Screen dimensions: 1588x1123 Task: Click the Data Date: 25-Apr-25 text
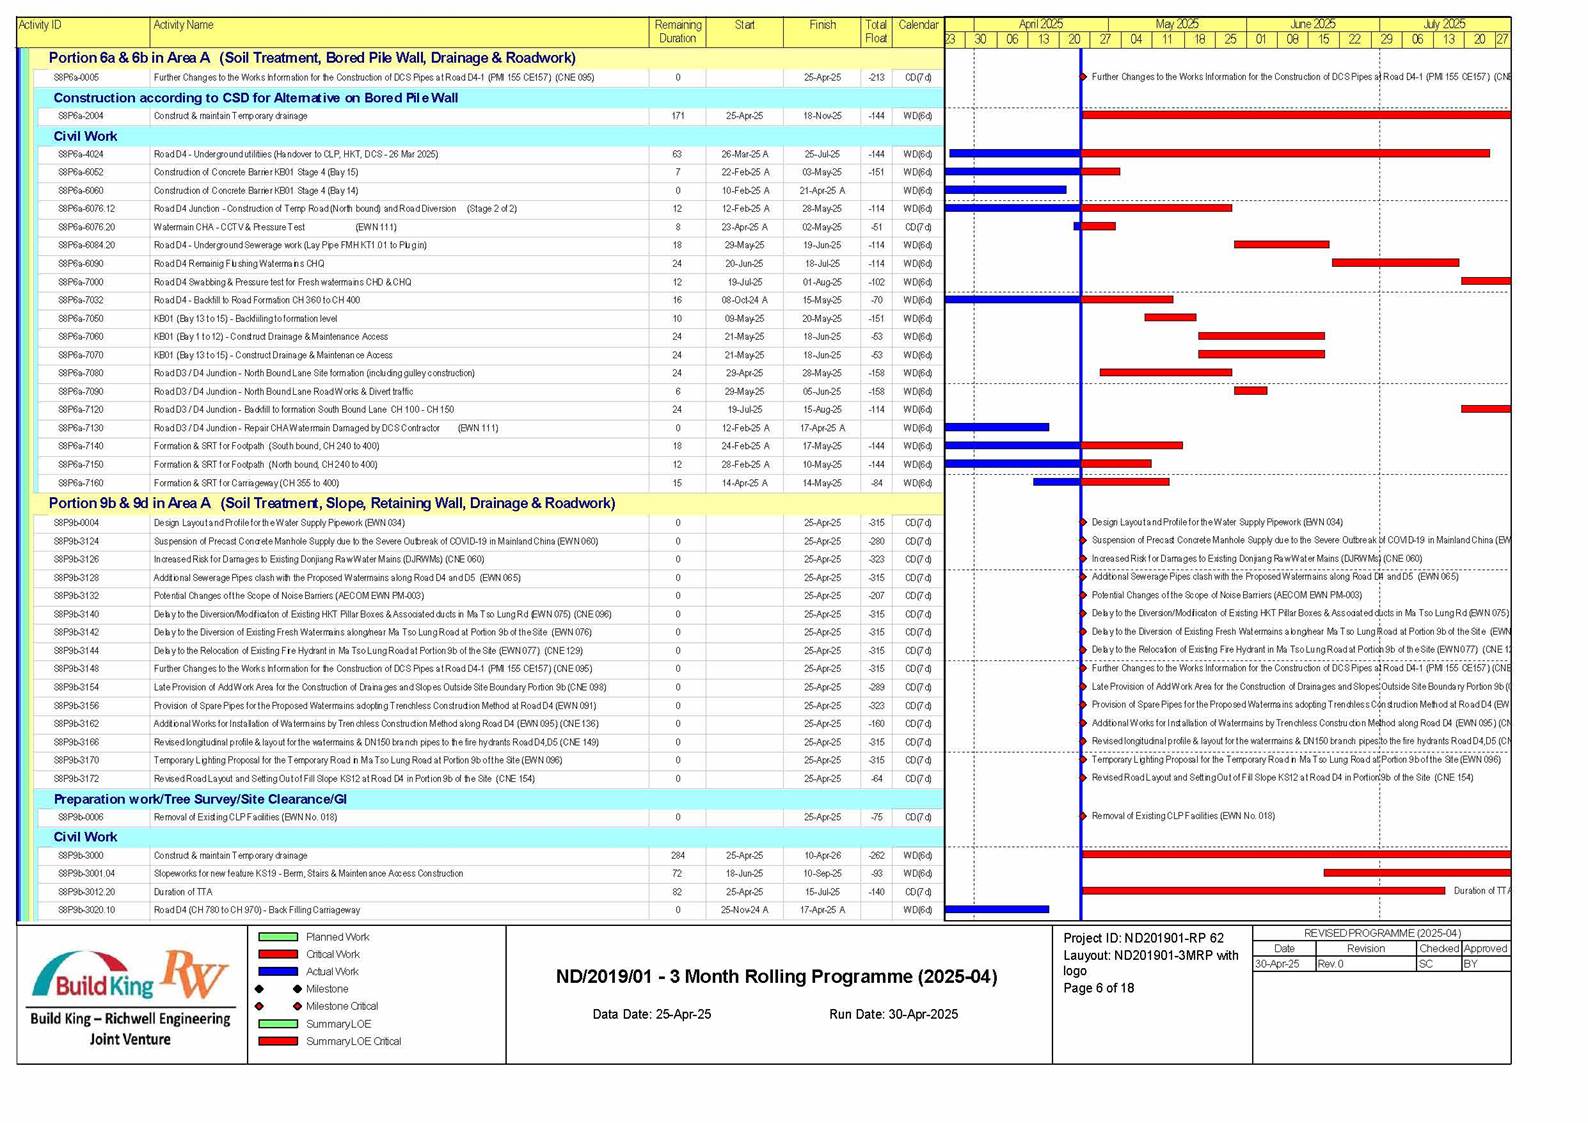[x=652, y=1014]
